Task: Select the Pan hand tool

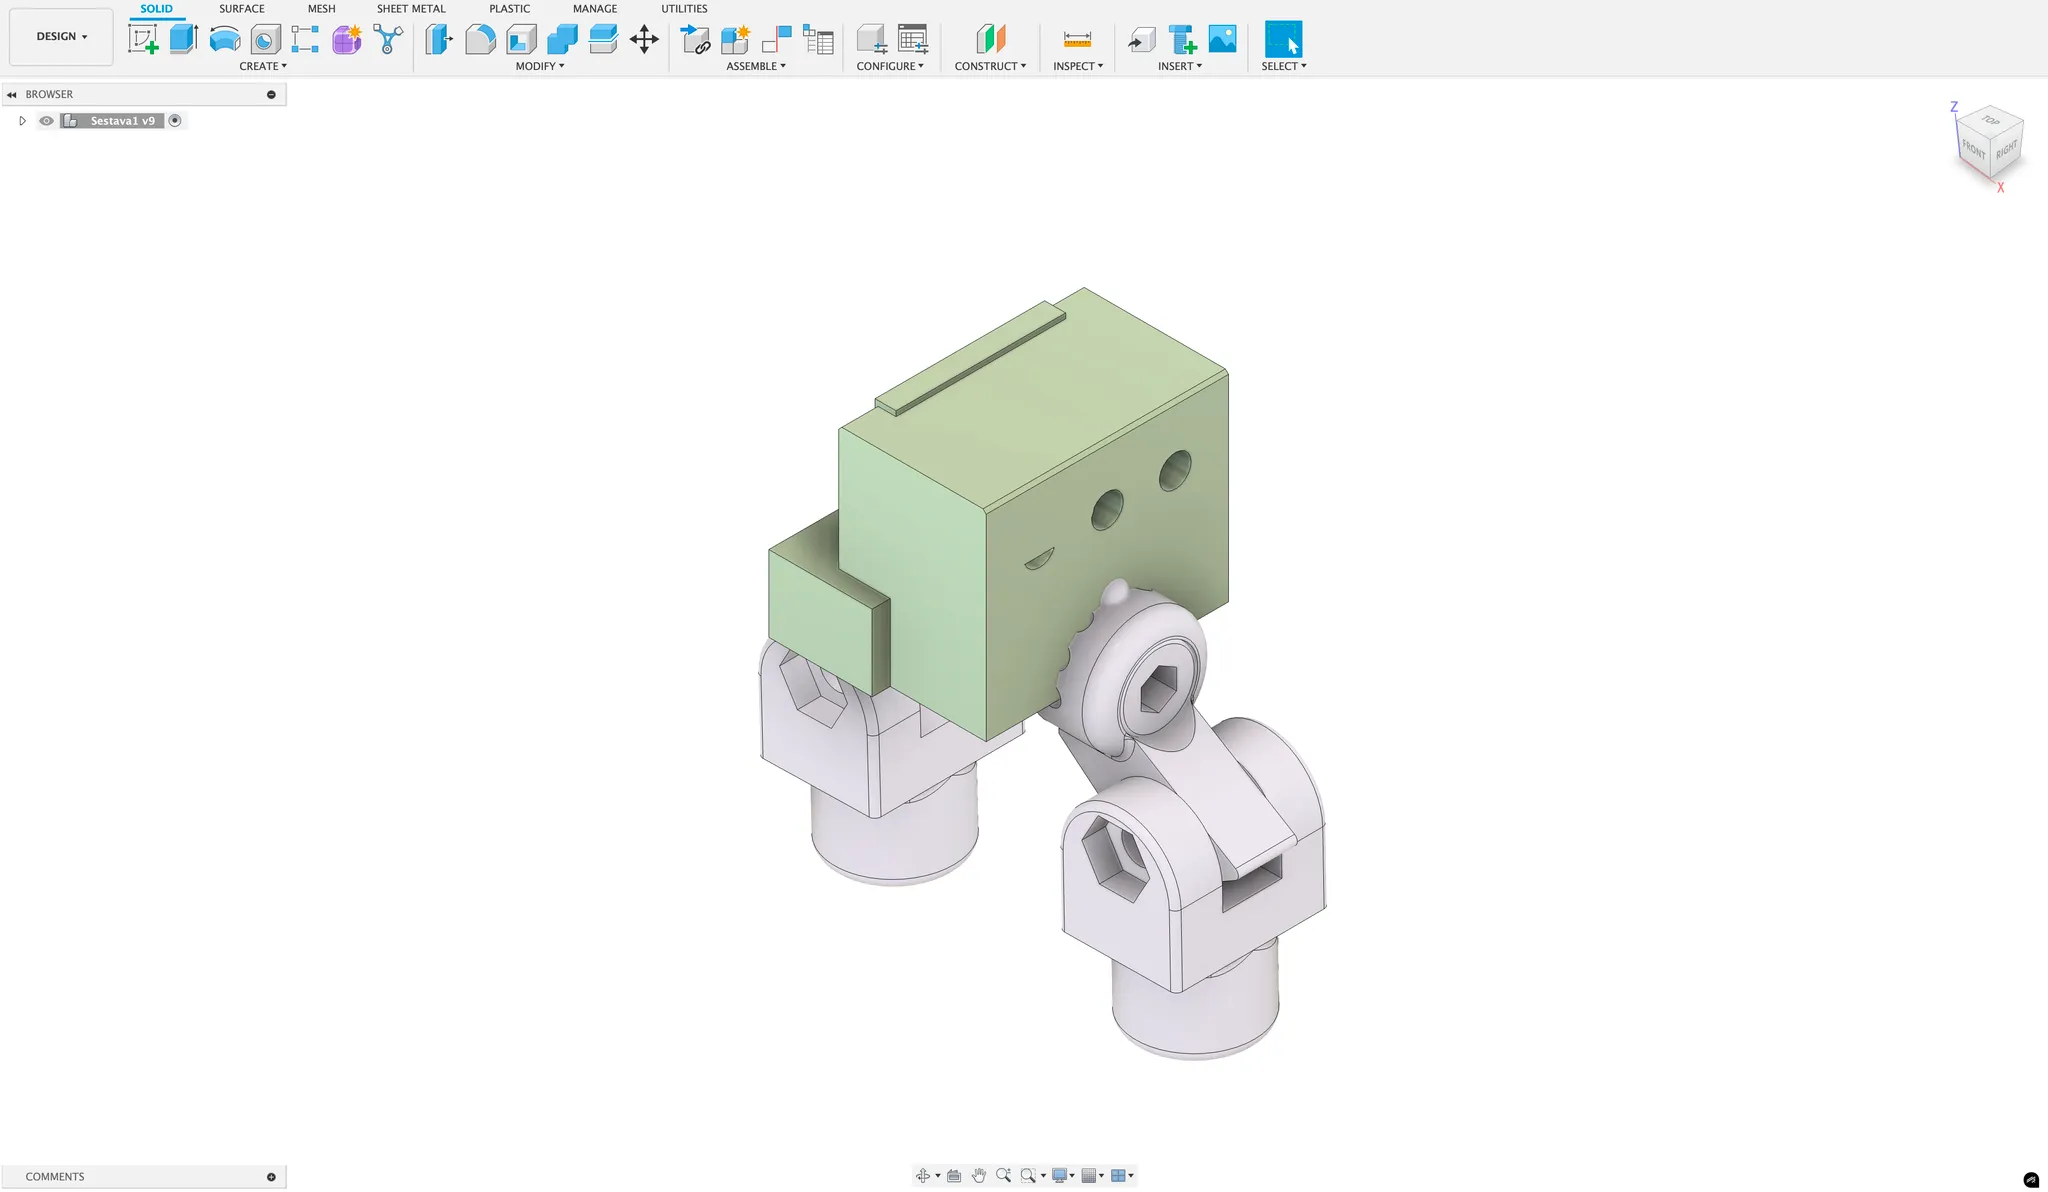Action: (979, 1176)
